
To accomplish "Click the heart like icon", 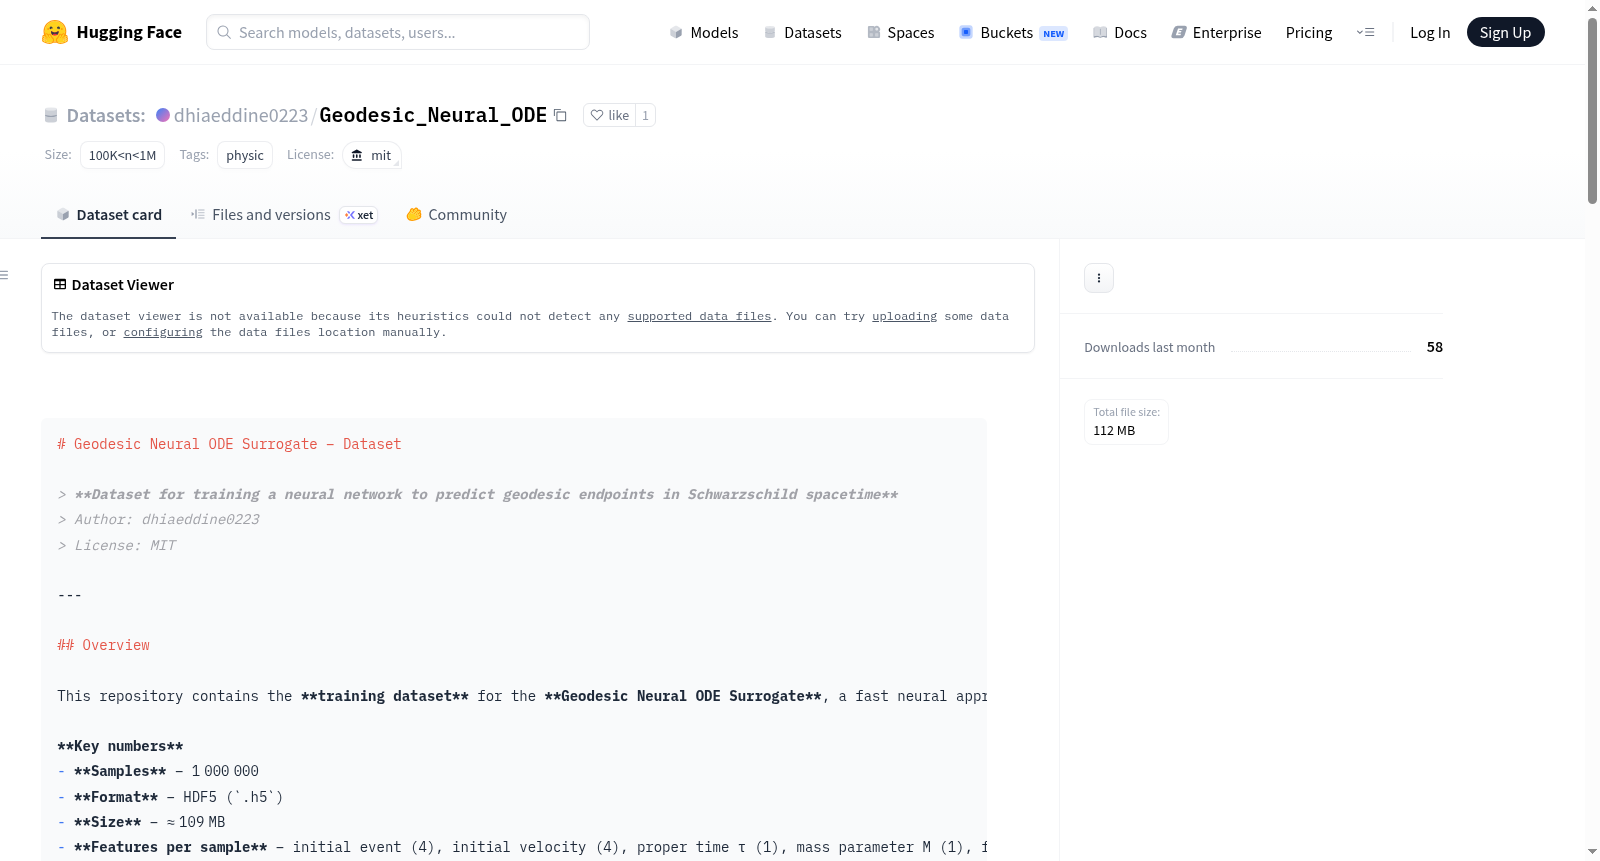I will [597, 115].
